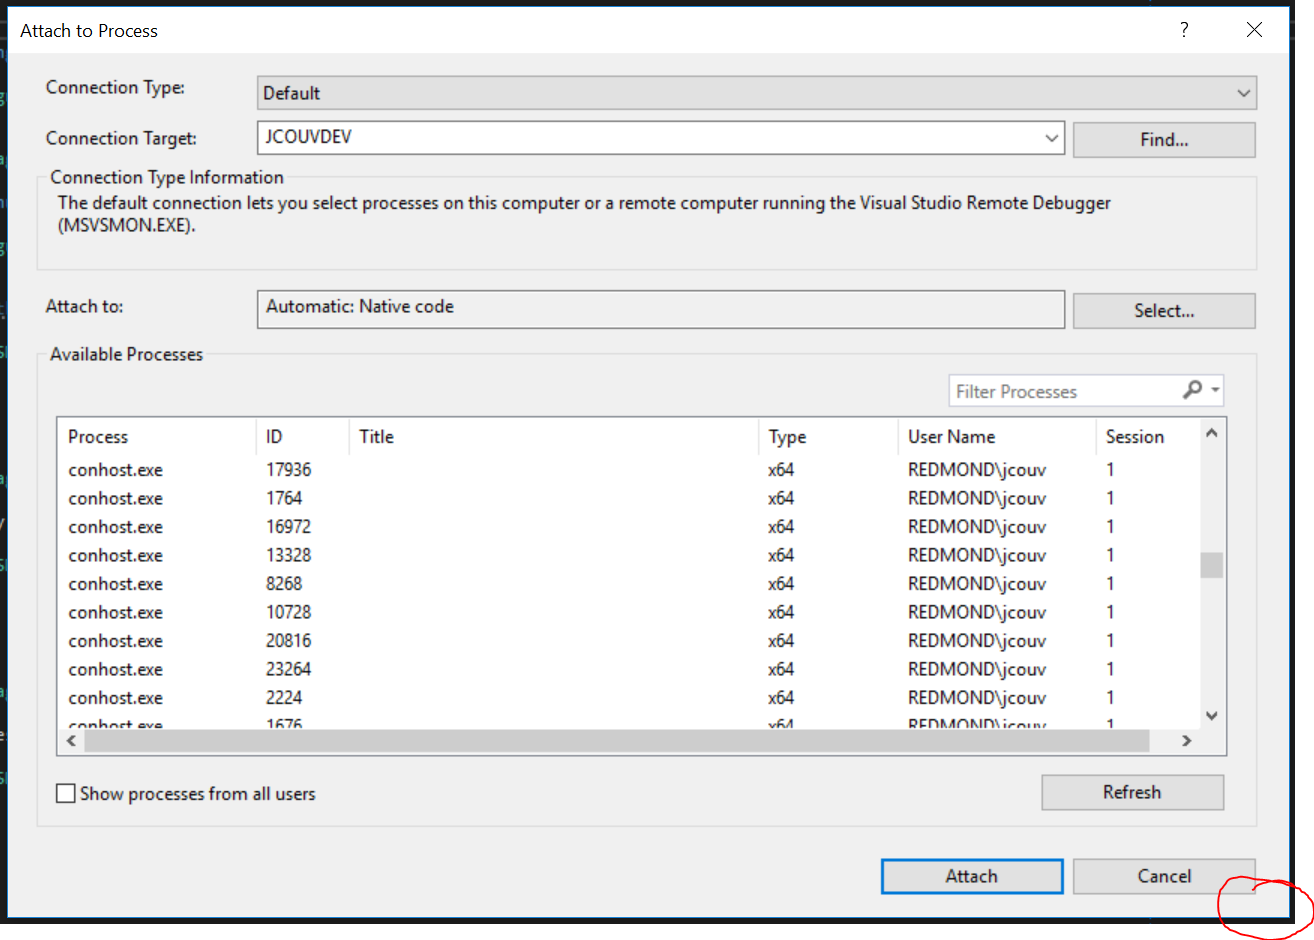Click the horizontal scrollbar right arrow
1314x940 pixels.
pos(1186,740)
